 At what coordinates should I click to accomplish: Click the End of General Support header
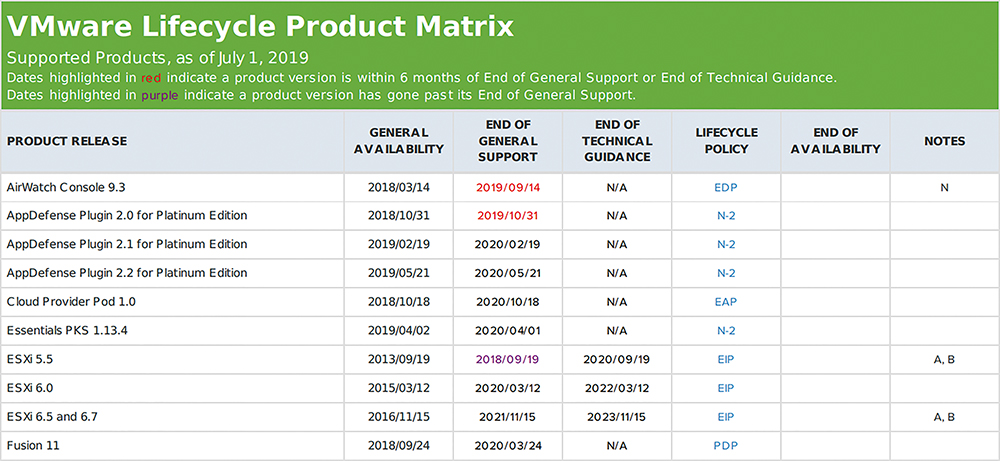point(508,141)
